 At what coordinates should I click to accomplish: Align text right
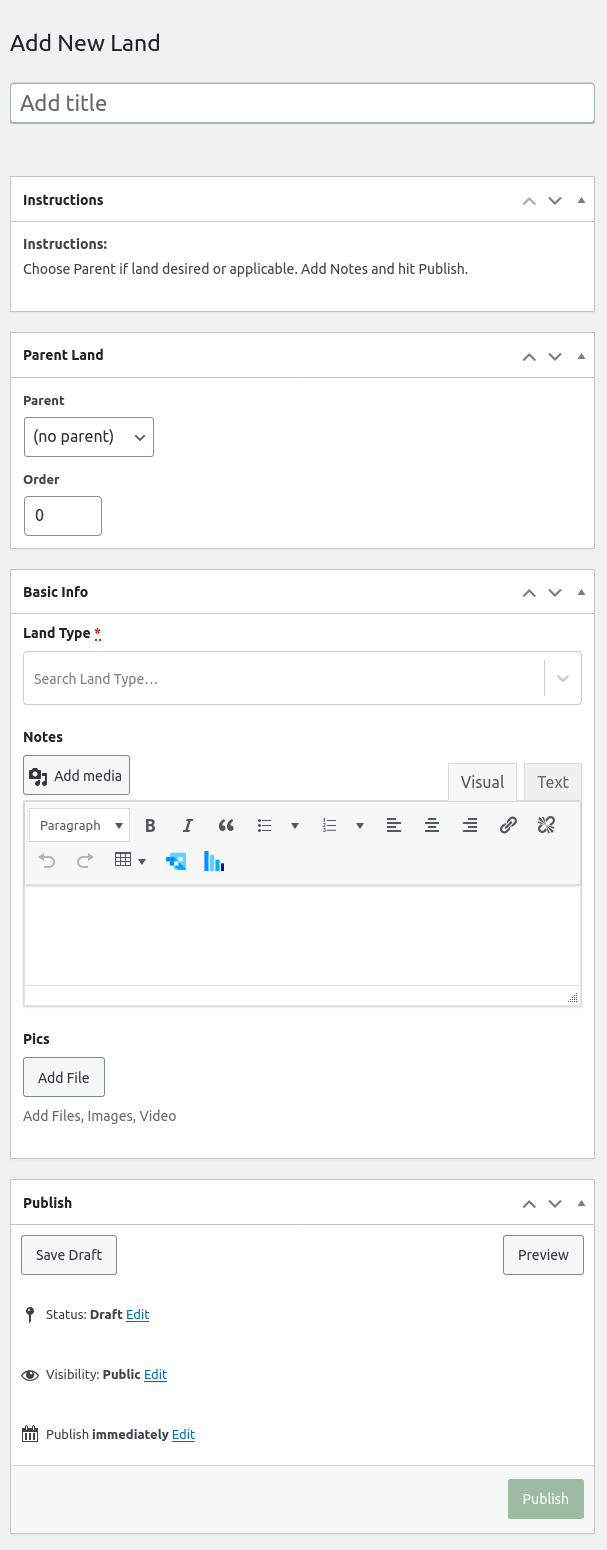click(470, 825)
